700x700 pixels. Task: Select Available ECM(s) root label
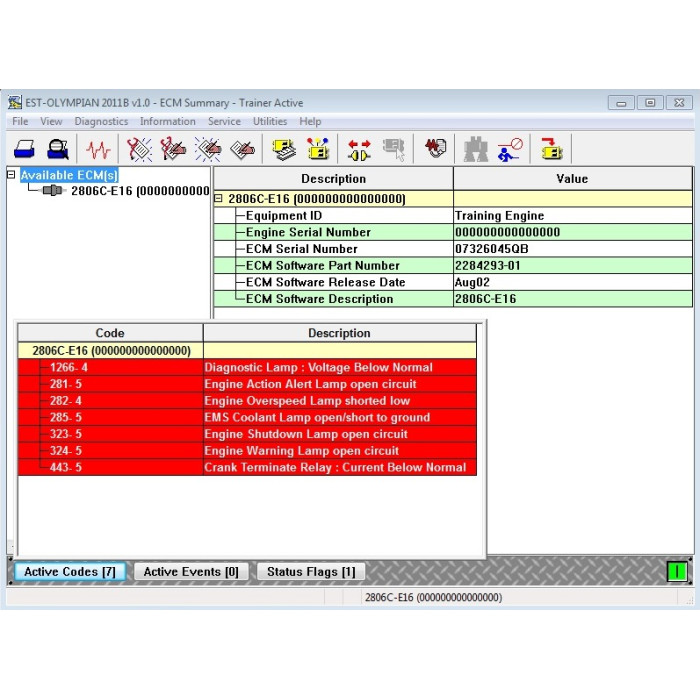coord(69,175)
